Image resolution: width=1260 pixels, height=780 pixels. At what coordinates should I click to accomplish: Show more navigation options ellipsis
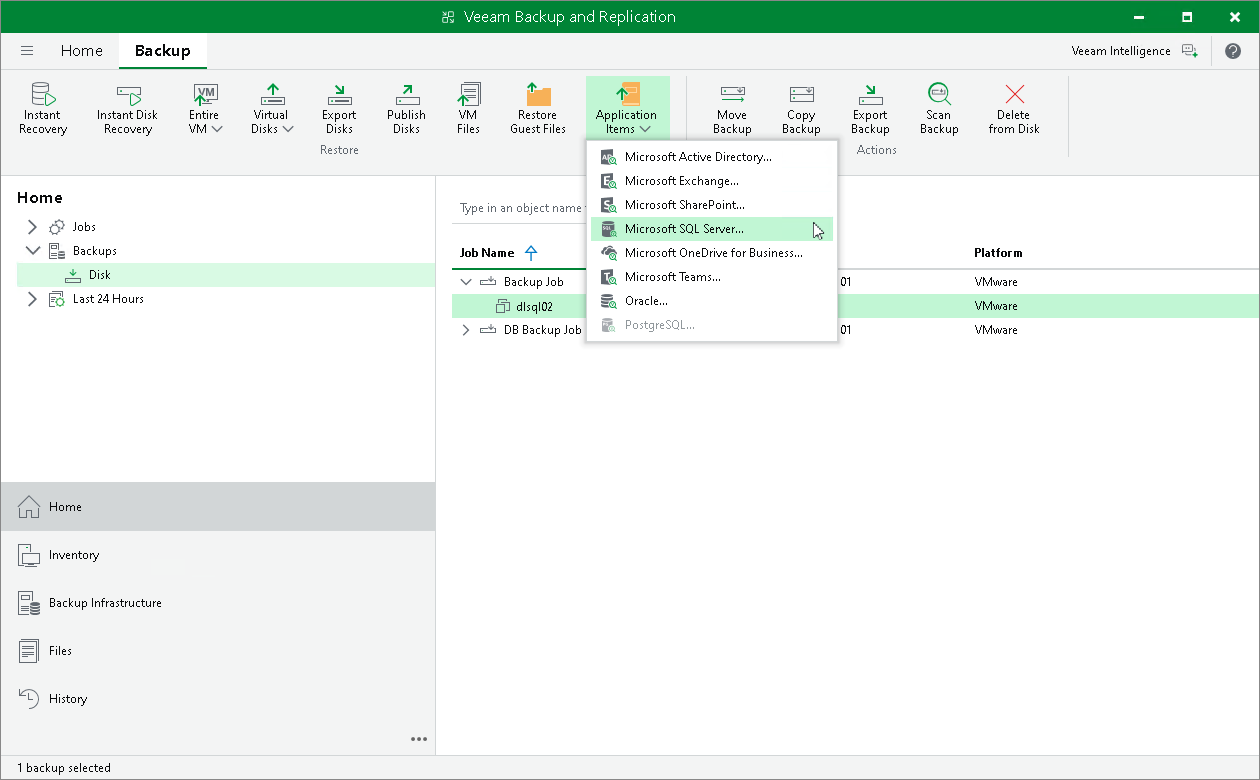pos(419,740)
